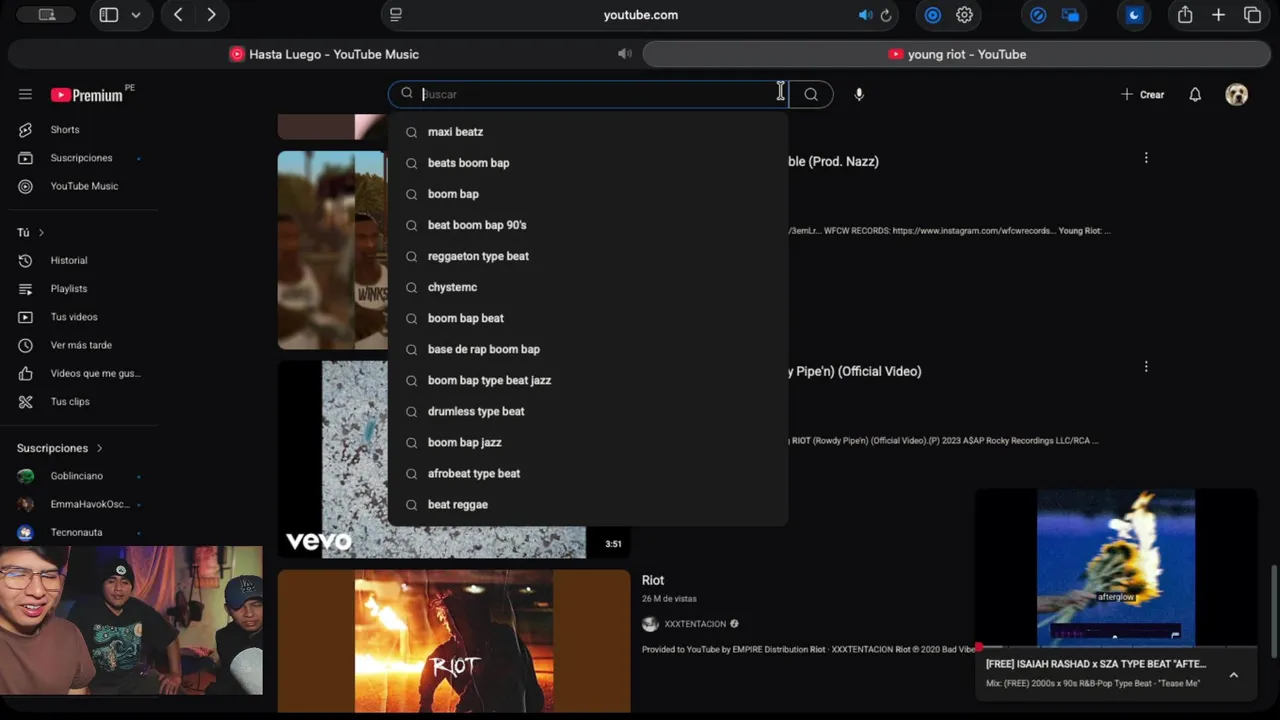Open the notifications bell

click(x=1195, y=94)
